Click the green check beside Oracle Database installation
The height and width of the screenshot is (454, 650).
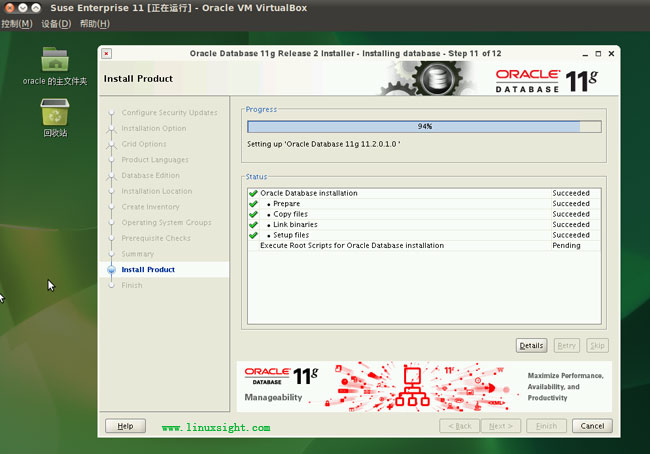tap(253, 193)
